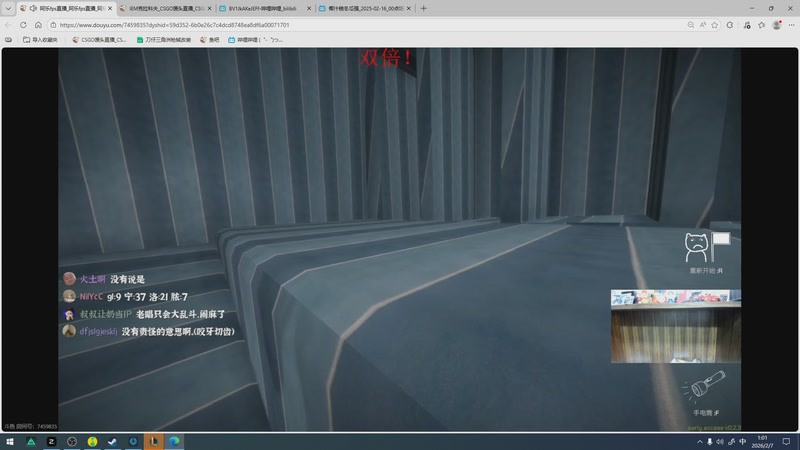Switch to the first douyu live-stream tab
Viewport: 800px width, 450px height.
tap(65, 8)
